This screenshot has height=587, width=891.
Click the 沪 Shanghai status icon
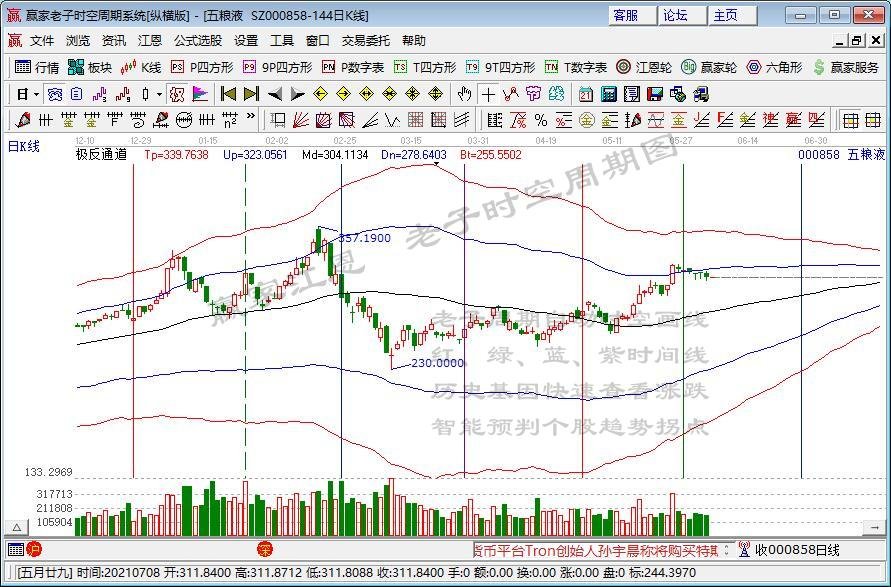34,549
